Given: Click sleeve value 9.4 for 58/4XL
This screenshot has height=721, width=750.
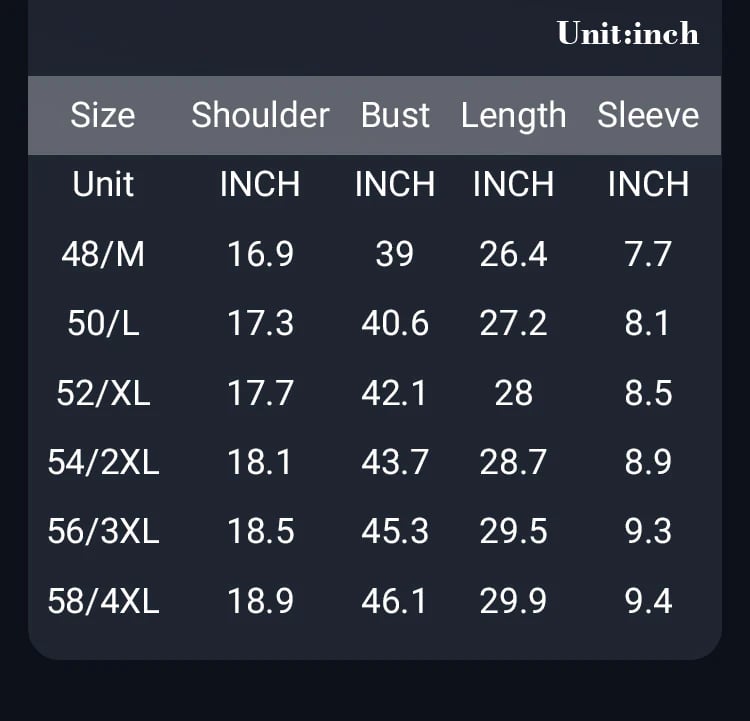Looking at the screenshot, I should [x=648, y=601].
